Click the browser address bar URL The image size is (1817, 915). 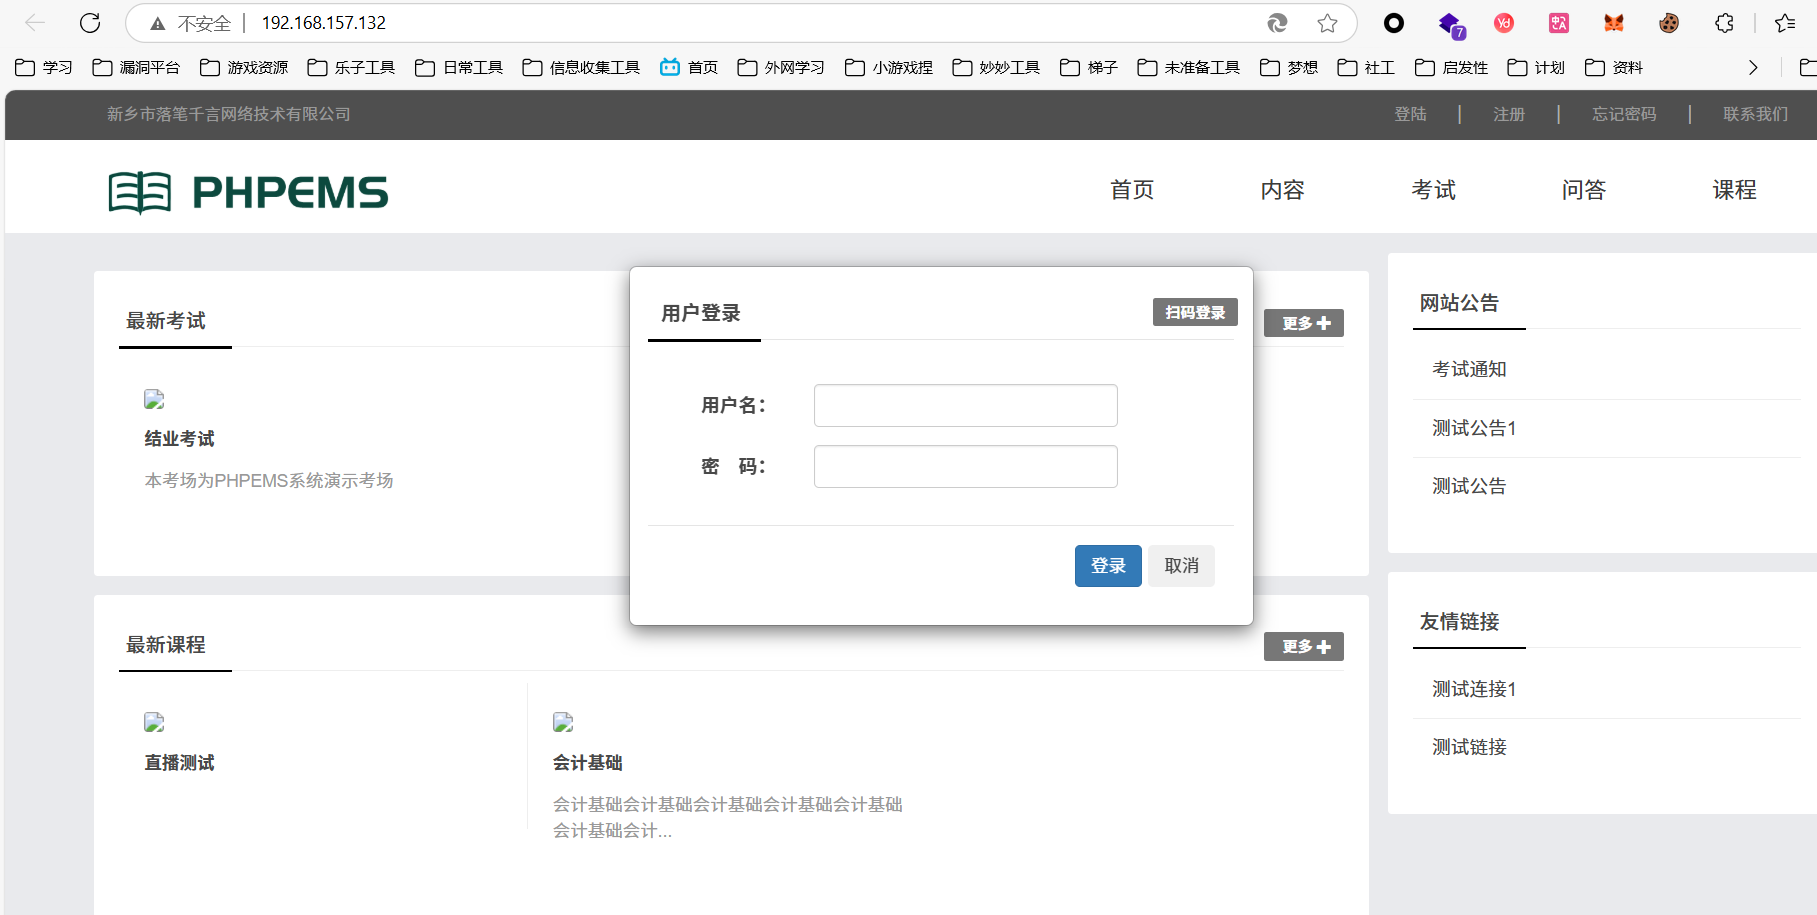point(324,23)
